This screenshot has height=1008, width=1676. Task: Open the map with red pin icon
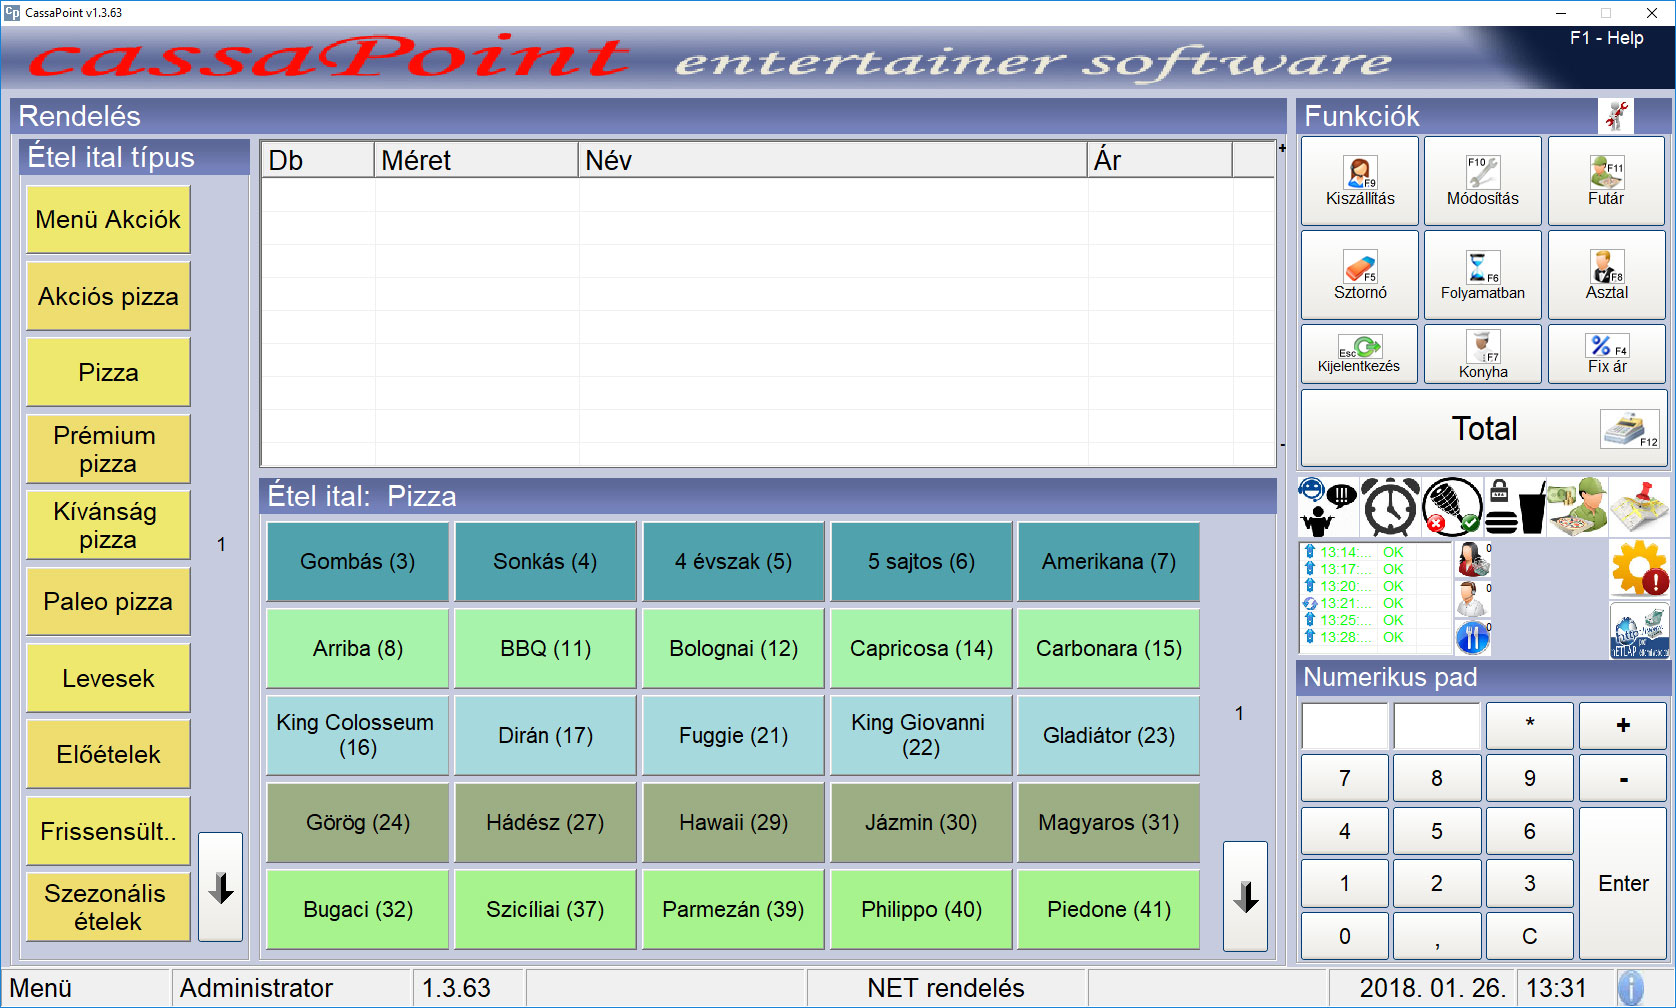click(1639, 507)
